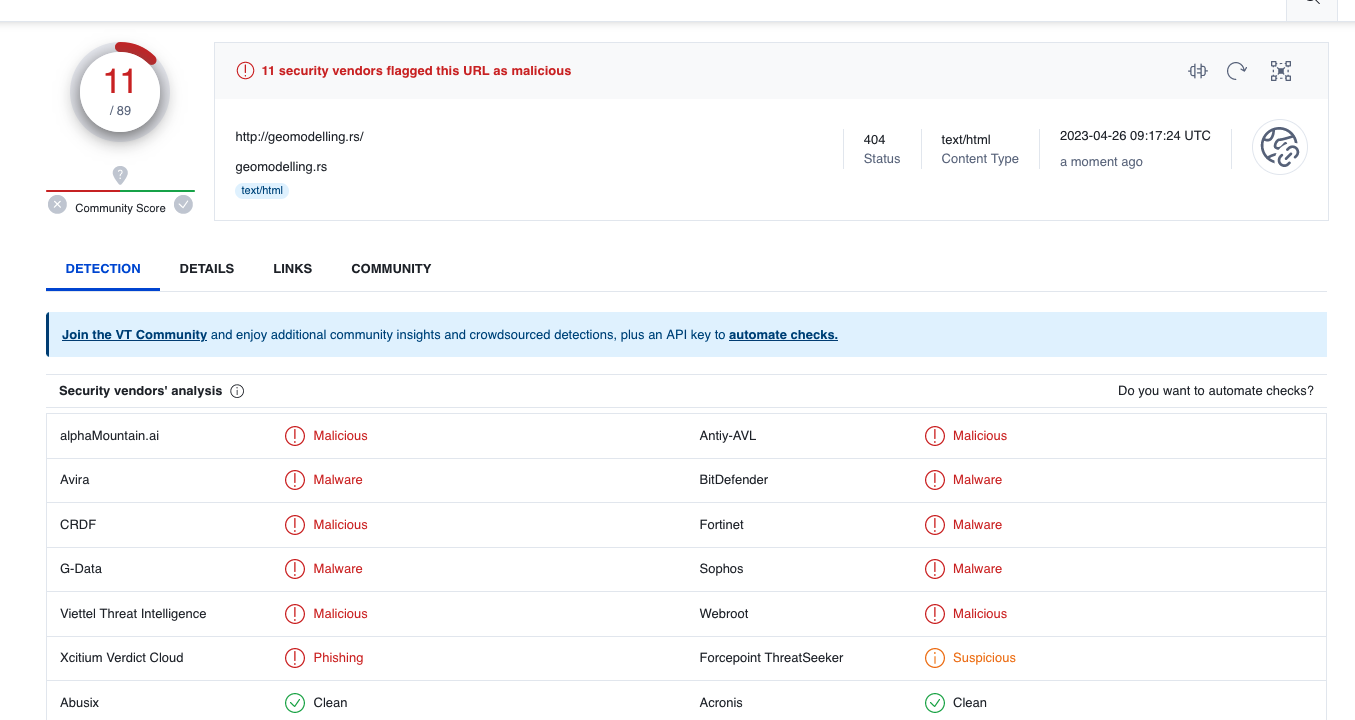Click the Security vendors' analysis heading
1355x720 pixels.
click(141, 391)
